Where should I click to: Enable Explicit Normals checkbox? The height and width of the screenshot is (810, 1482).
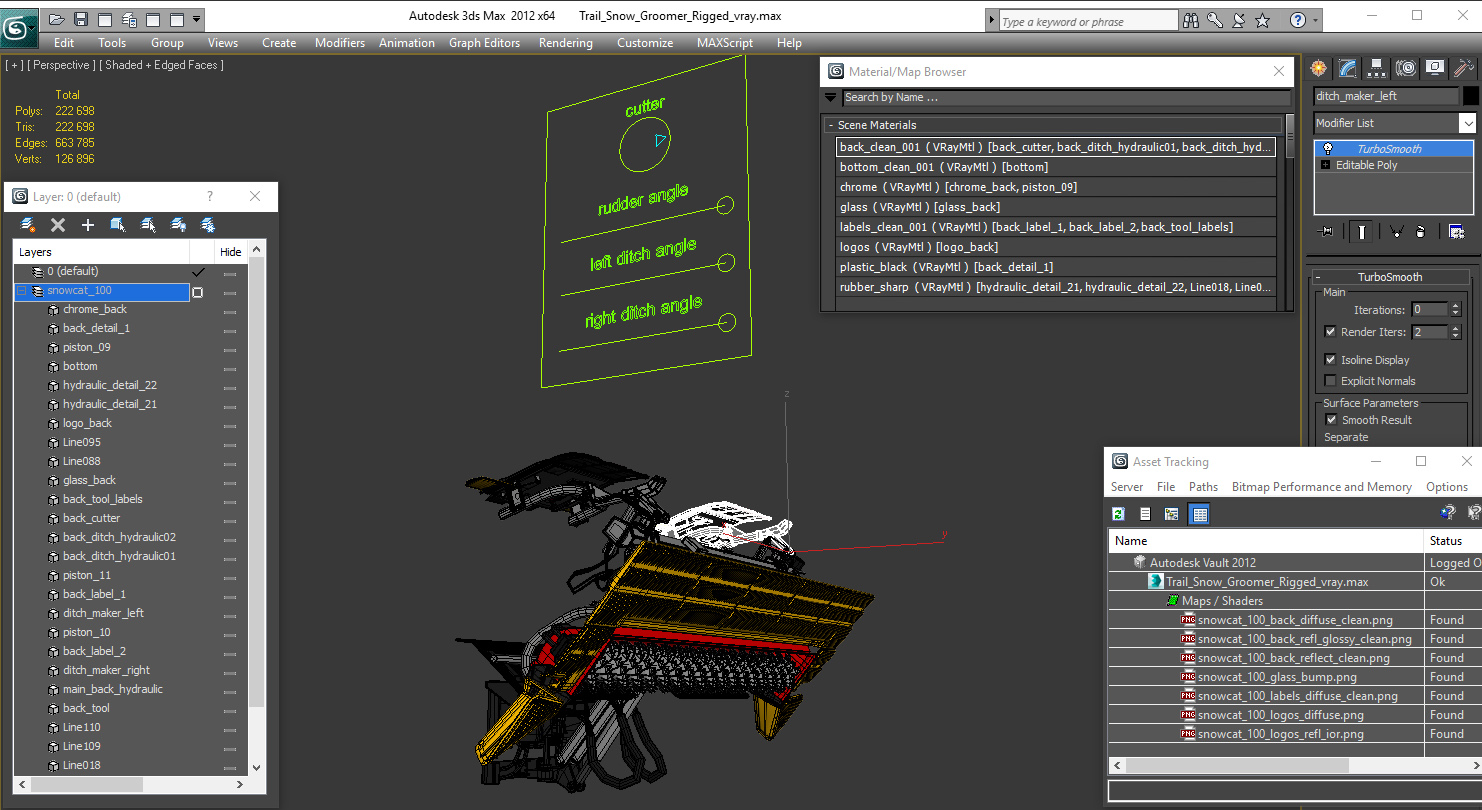click(1330, 381)
